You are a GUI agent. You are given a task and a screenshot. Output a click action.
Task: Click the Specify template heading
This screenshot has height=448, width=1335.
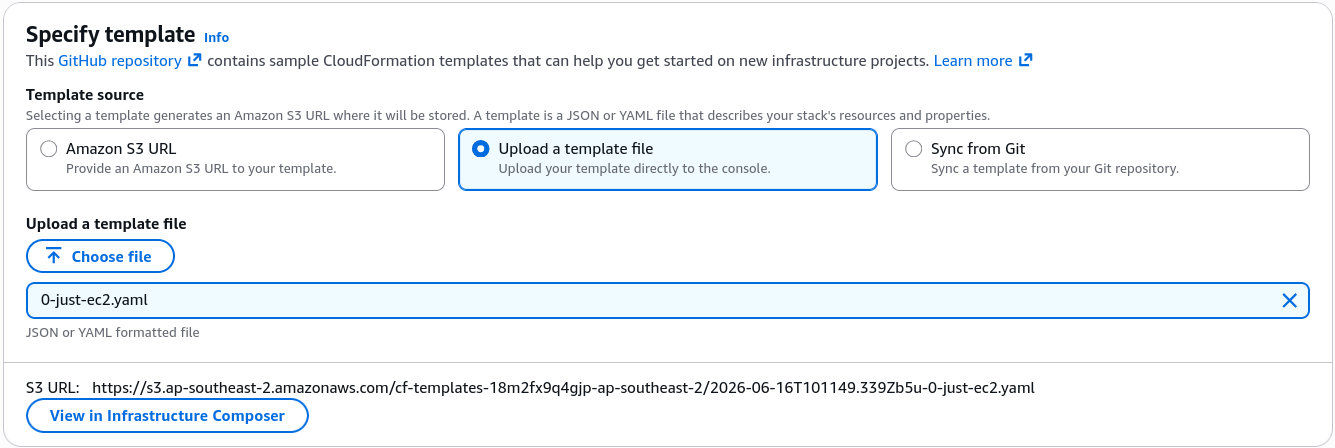(110, 34)
